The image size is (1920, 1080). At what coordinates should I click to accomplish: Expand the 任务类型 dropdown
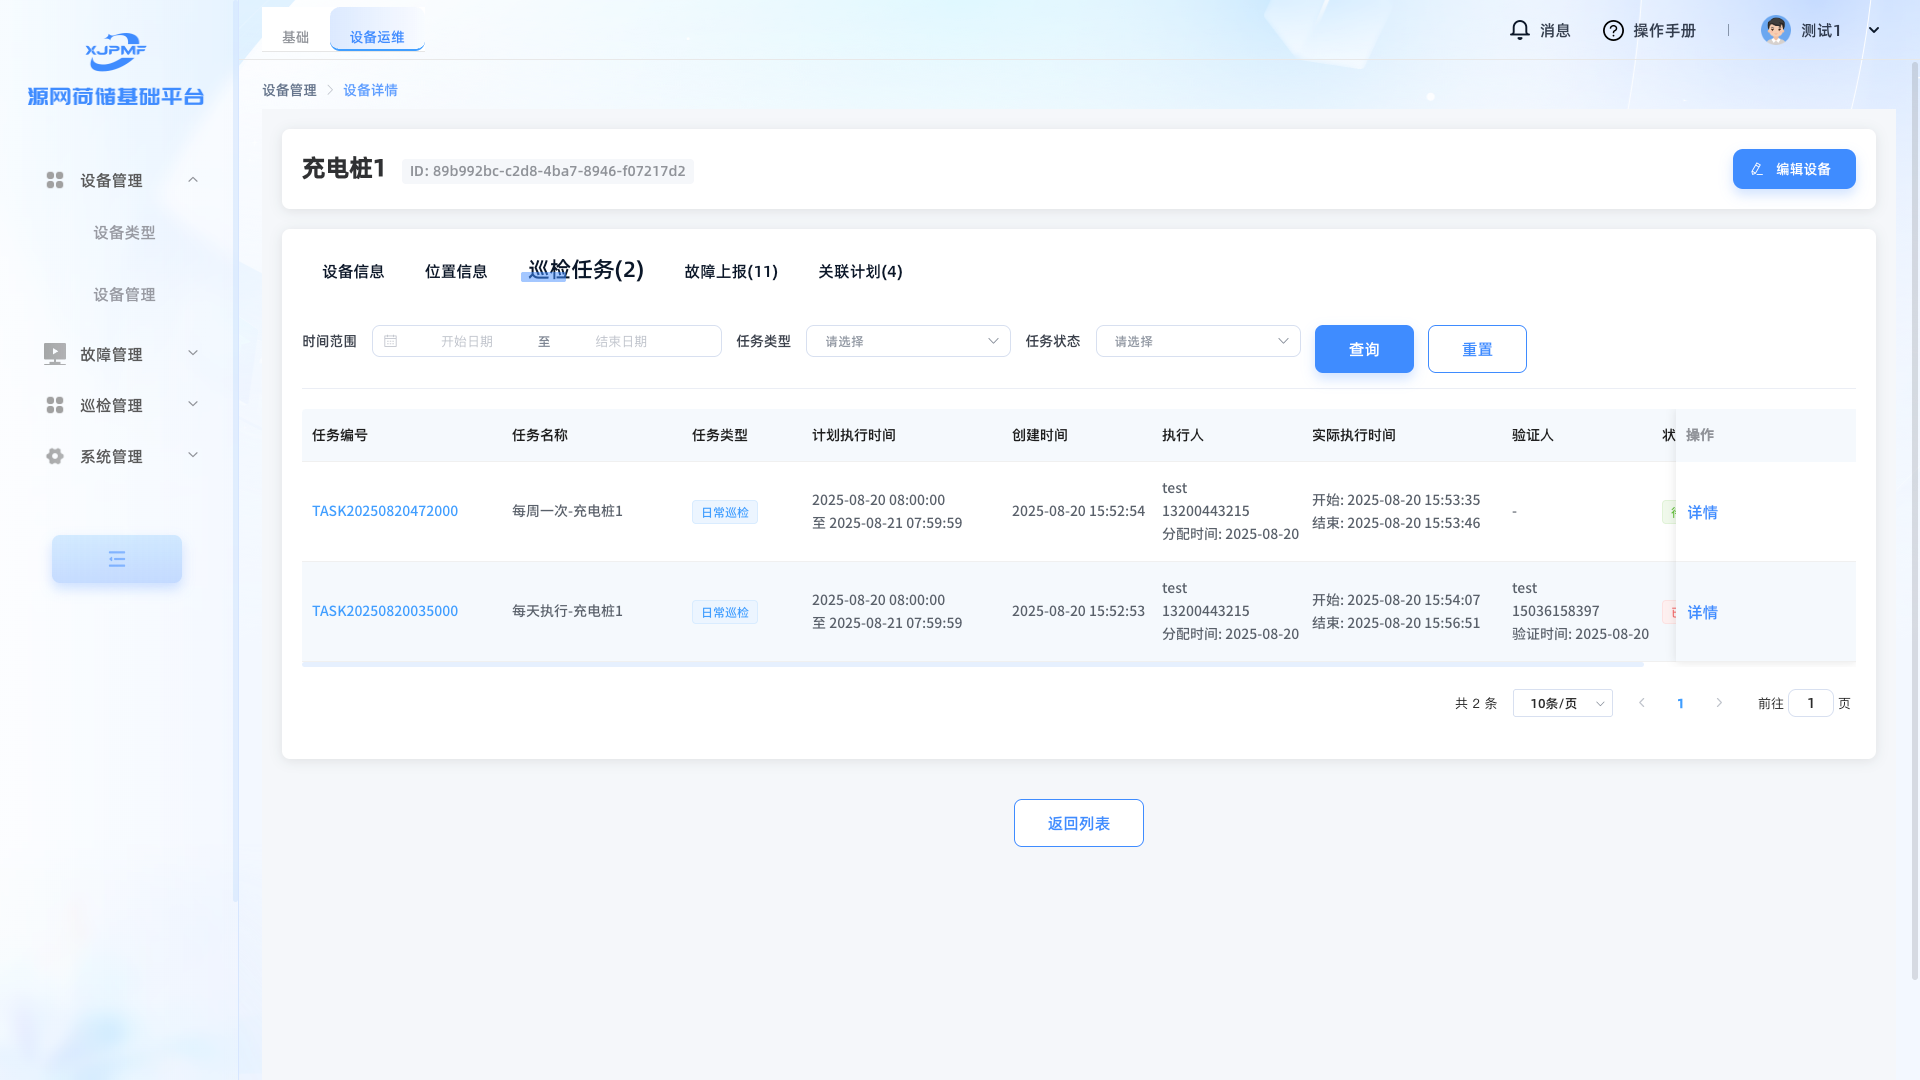(908, 341)
